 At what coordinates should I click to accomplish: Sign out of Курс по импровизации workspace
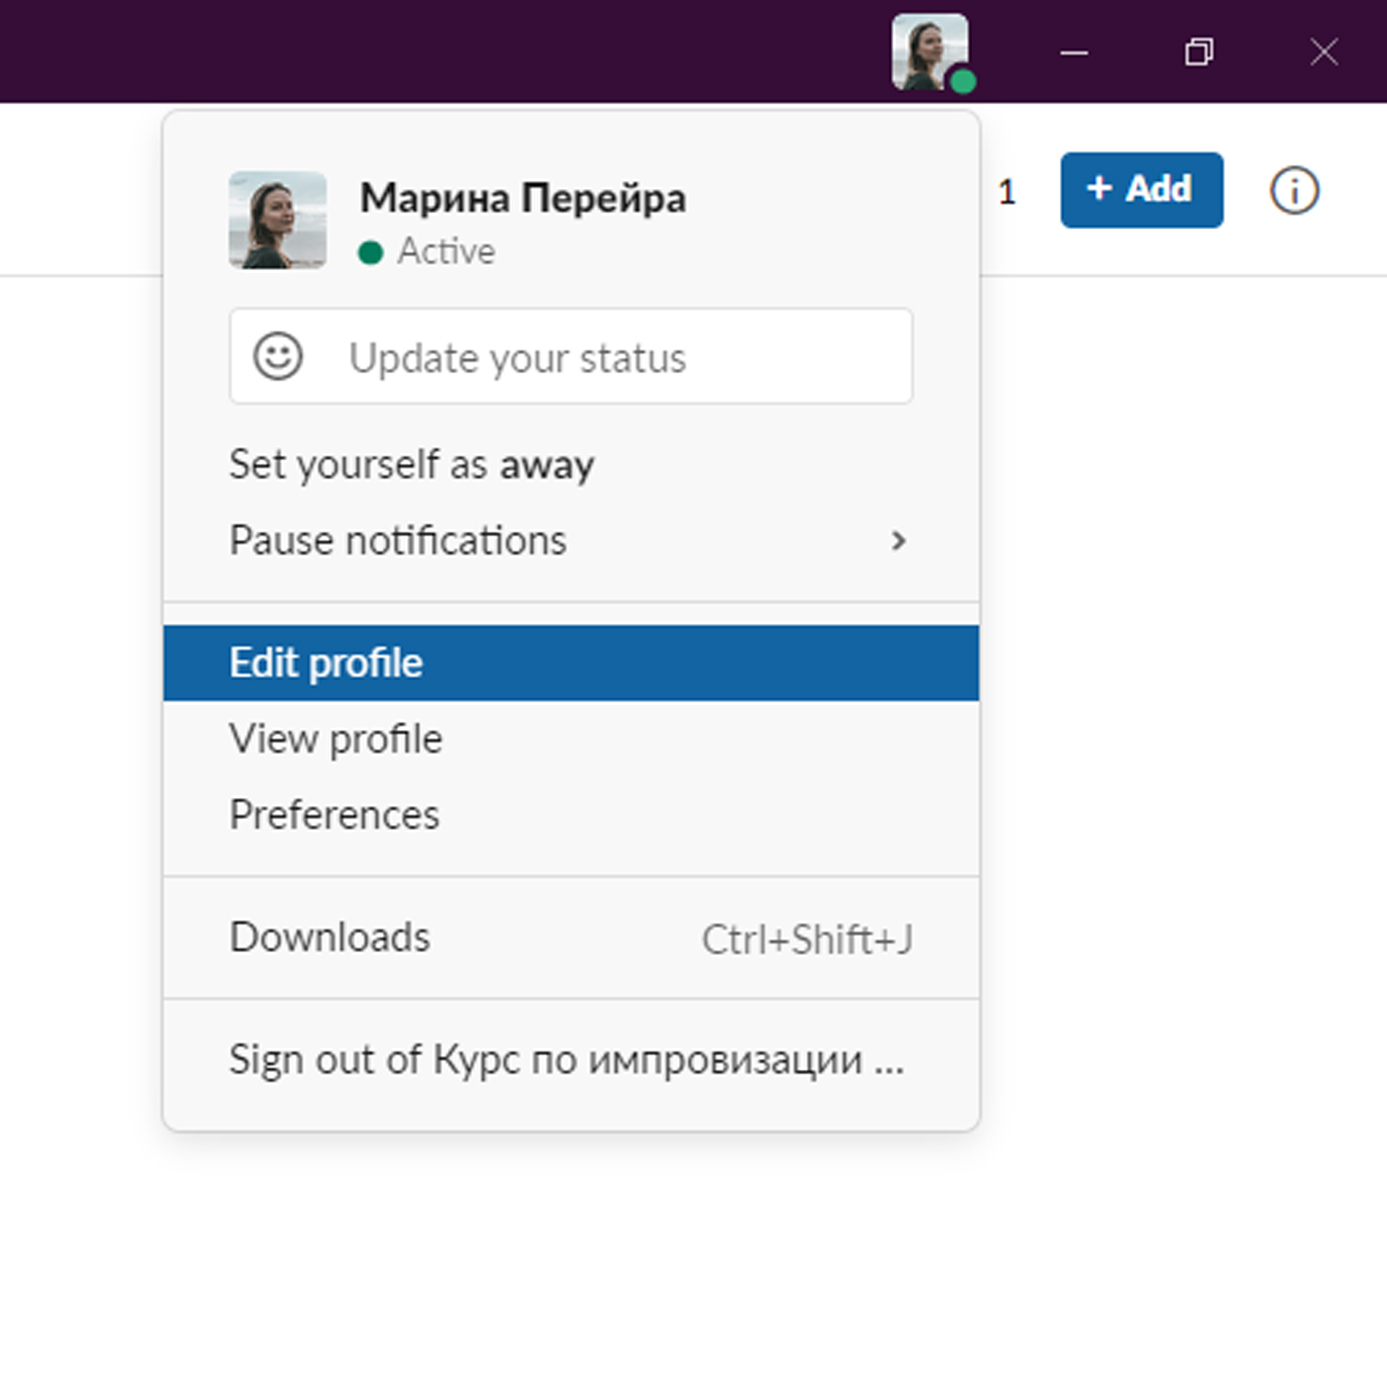(x=566, y=1060)
